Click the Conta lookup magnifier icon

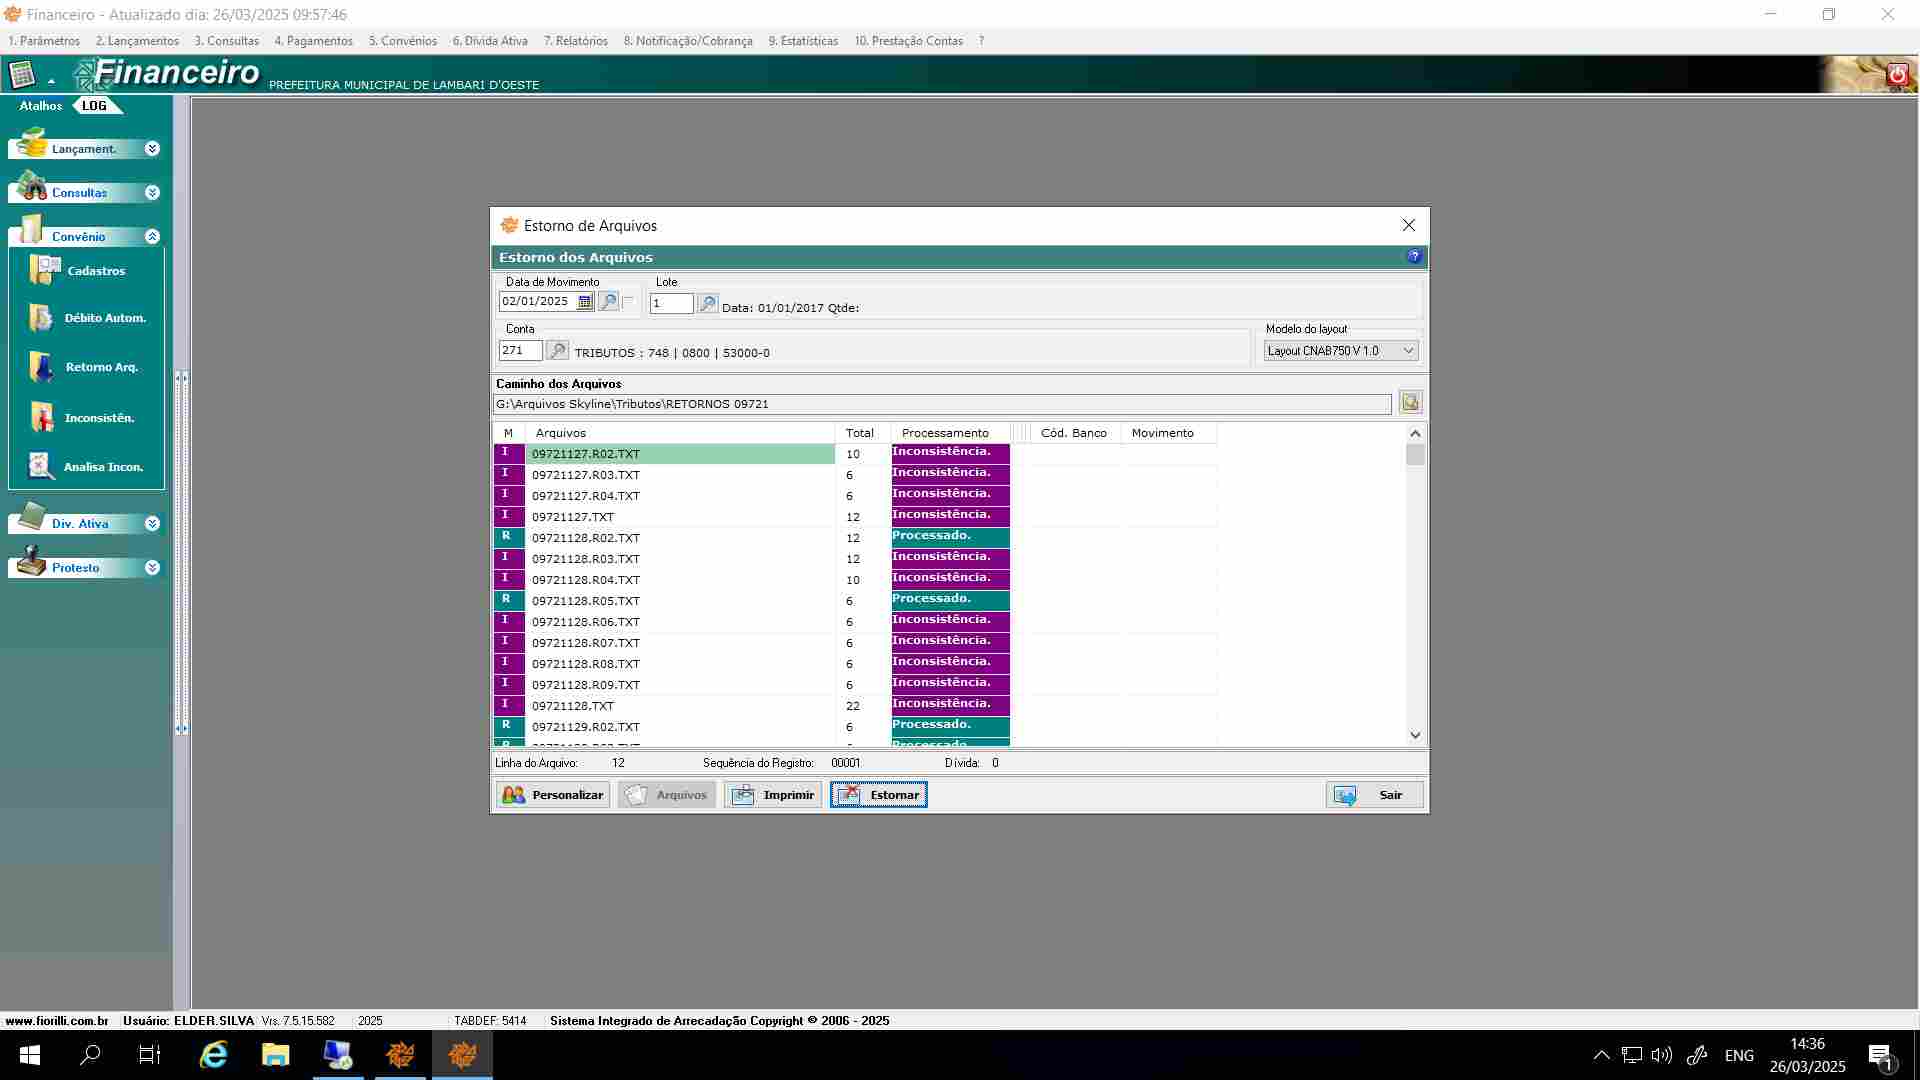pyautogui.click(x=557, y=351)
